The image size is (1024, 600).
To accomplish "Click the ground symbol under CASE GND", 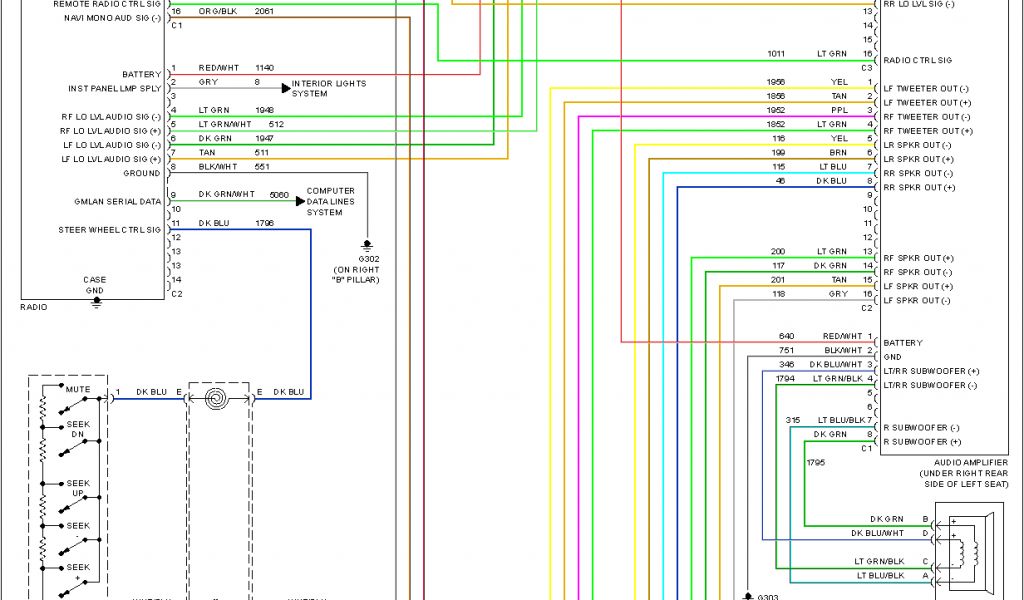I will point(96,302).
